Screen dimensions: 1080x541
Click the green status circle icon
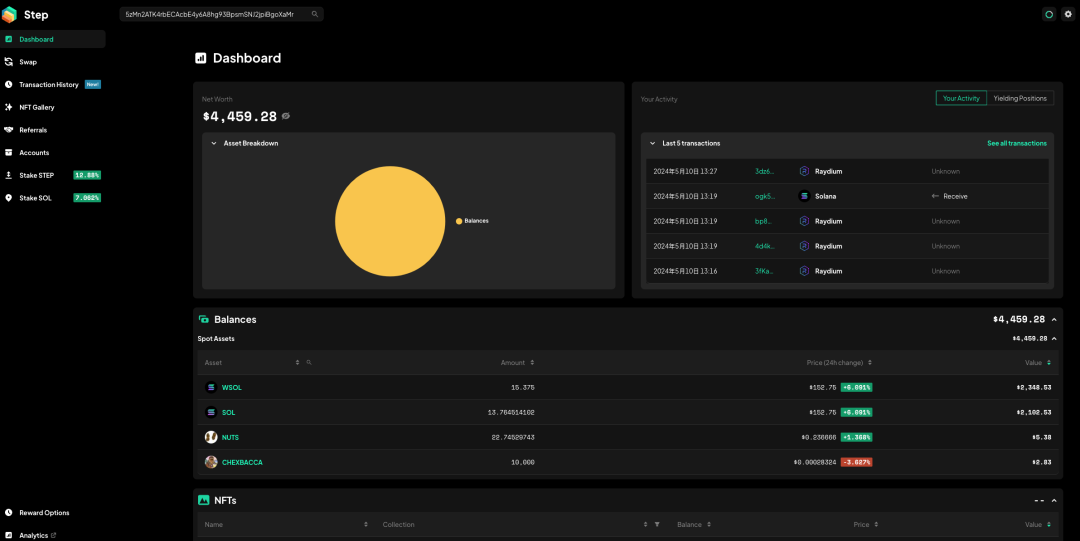pos(1048,15)
